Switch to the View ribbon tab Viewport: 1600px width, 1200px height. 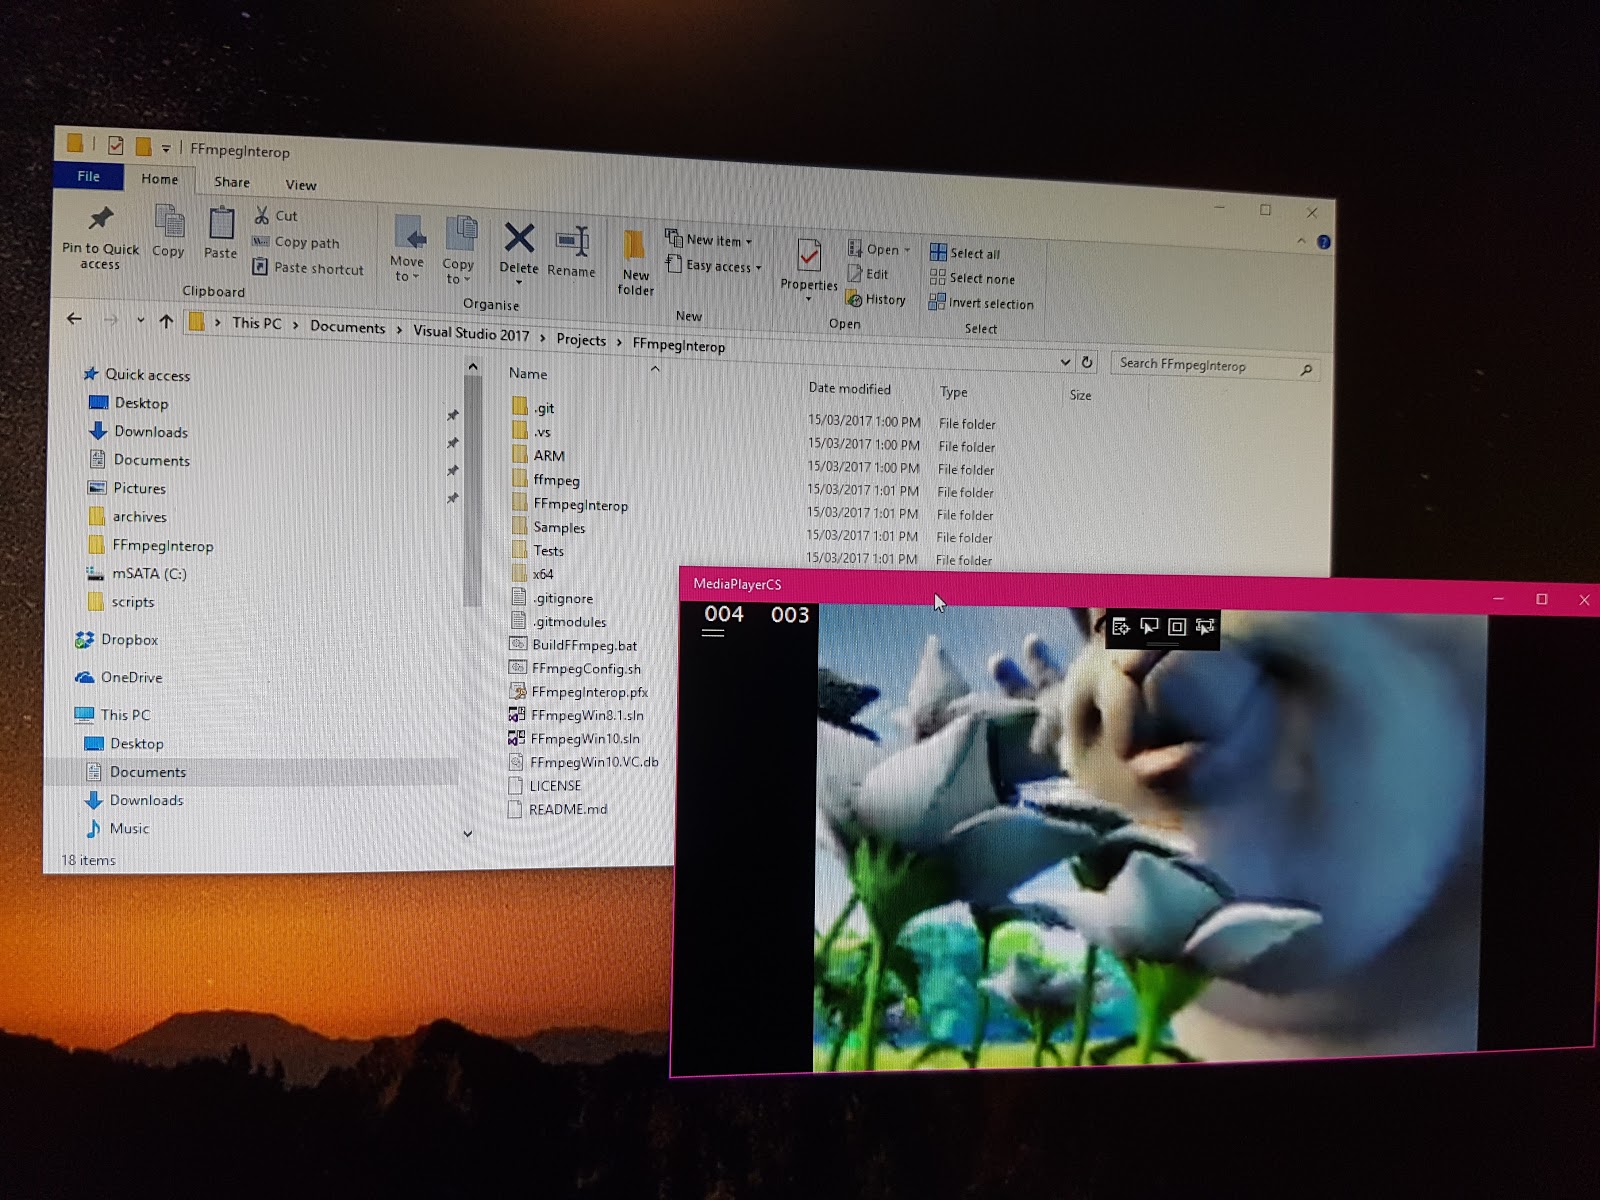(301, 185)
